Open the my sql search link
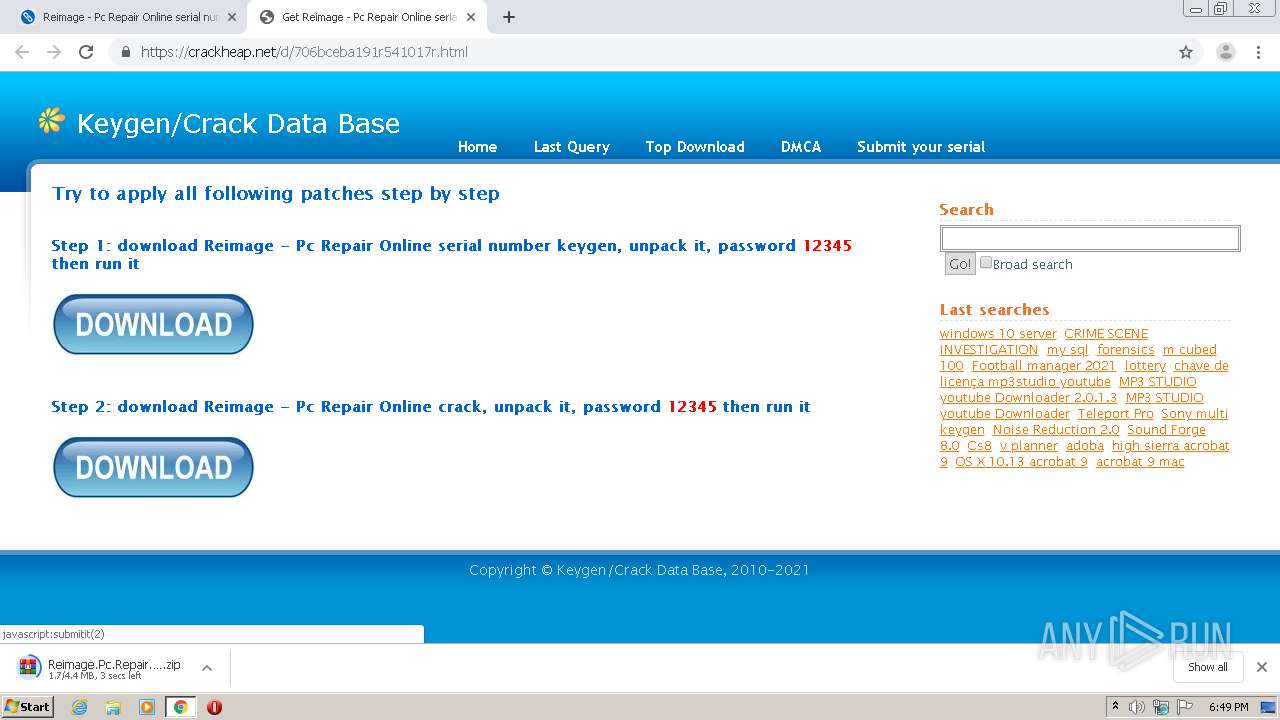 coord(1067,349)
